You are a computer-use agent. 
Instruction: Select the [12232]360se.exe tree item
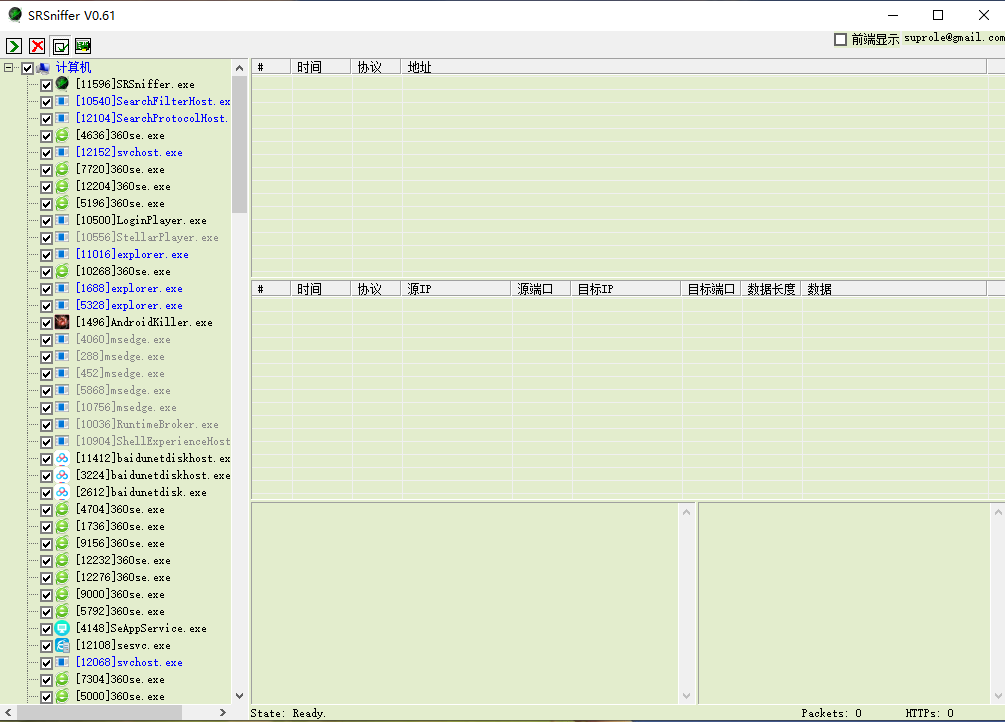pyautogui.click(x=123, y=560)
